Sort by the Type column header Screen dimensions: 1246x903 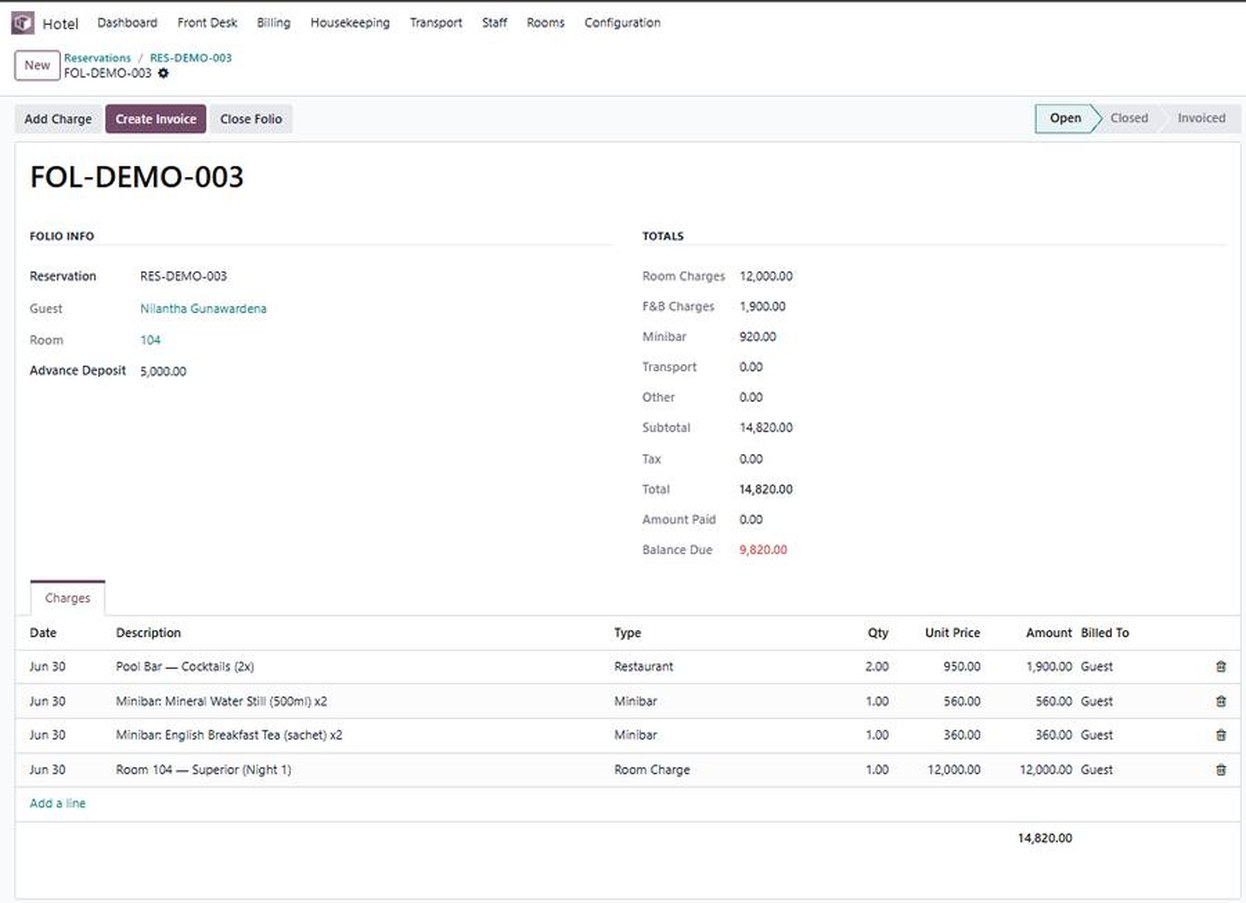[628, 633]
